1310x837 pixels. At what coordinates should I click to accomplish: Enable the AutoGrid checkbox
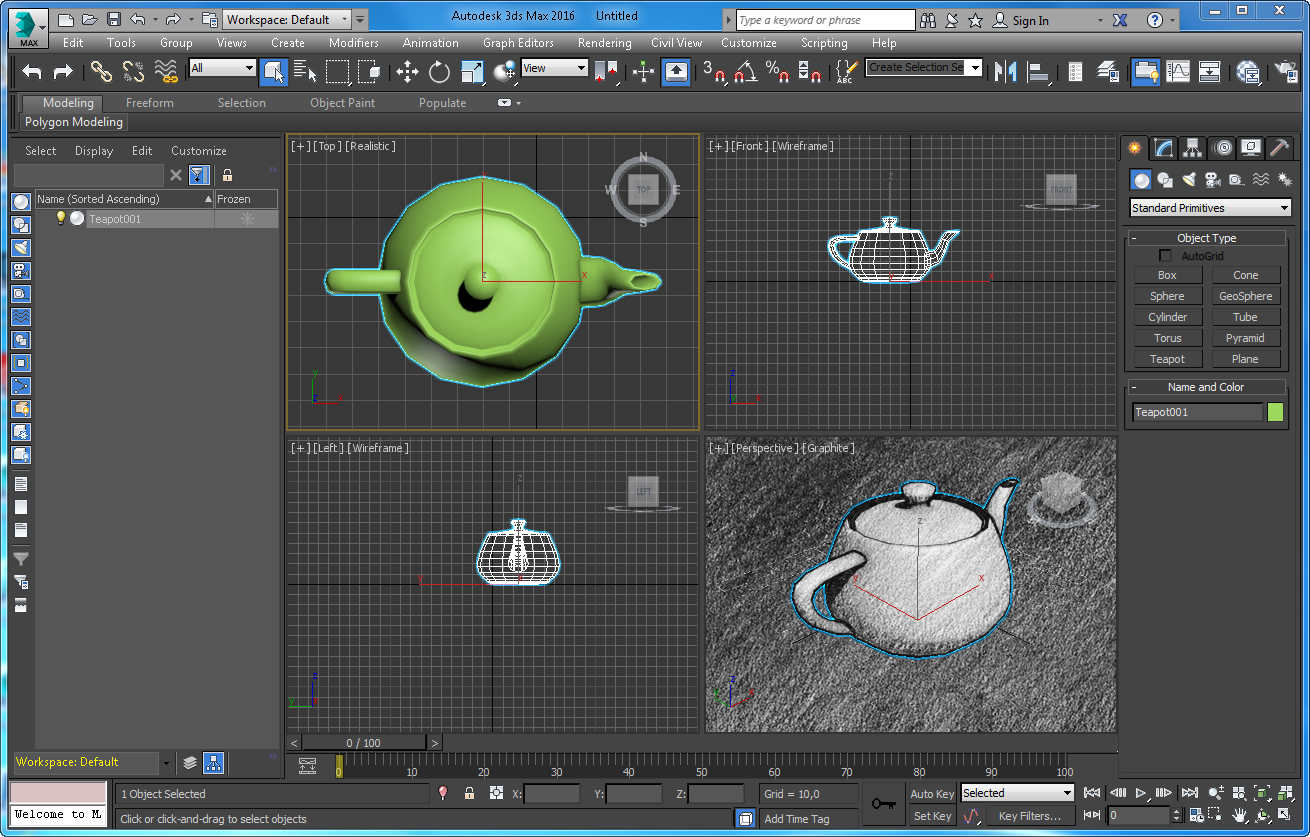pyautogui.click(x=1165, y=256)
